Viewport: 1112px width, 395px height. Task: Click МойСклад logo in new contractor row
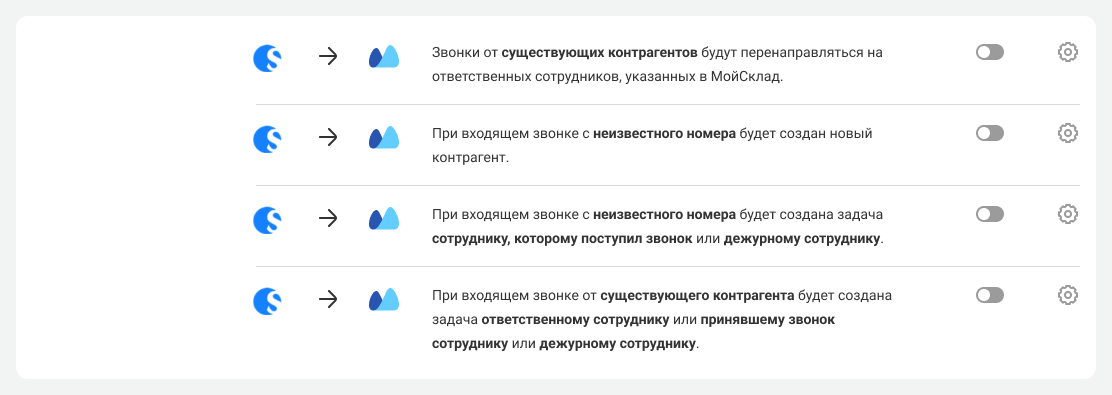click(x=384, y=138)
